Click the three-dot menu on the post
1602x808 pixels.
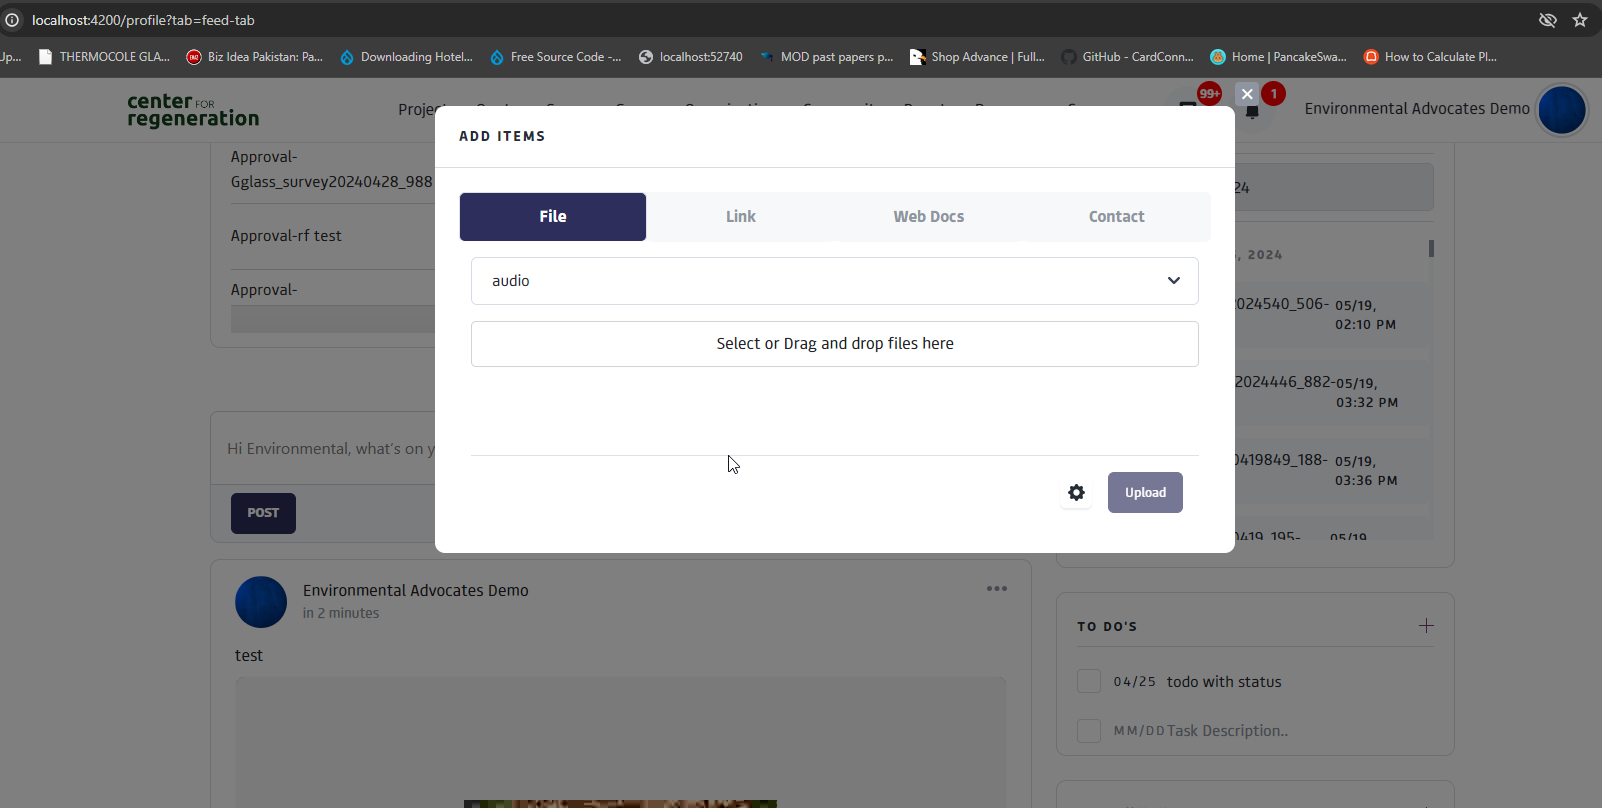996,589
